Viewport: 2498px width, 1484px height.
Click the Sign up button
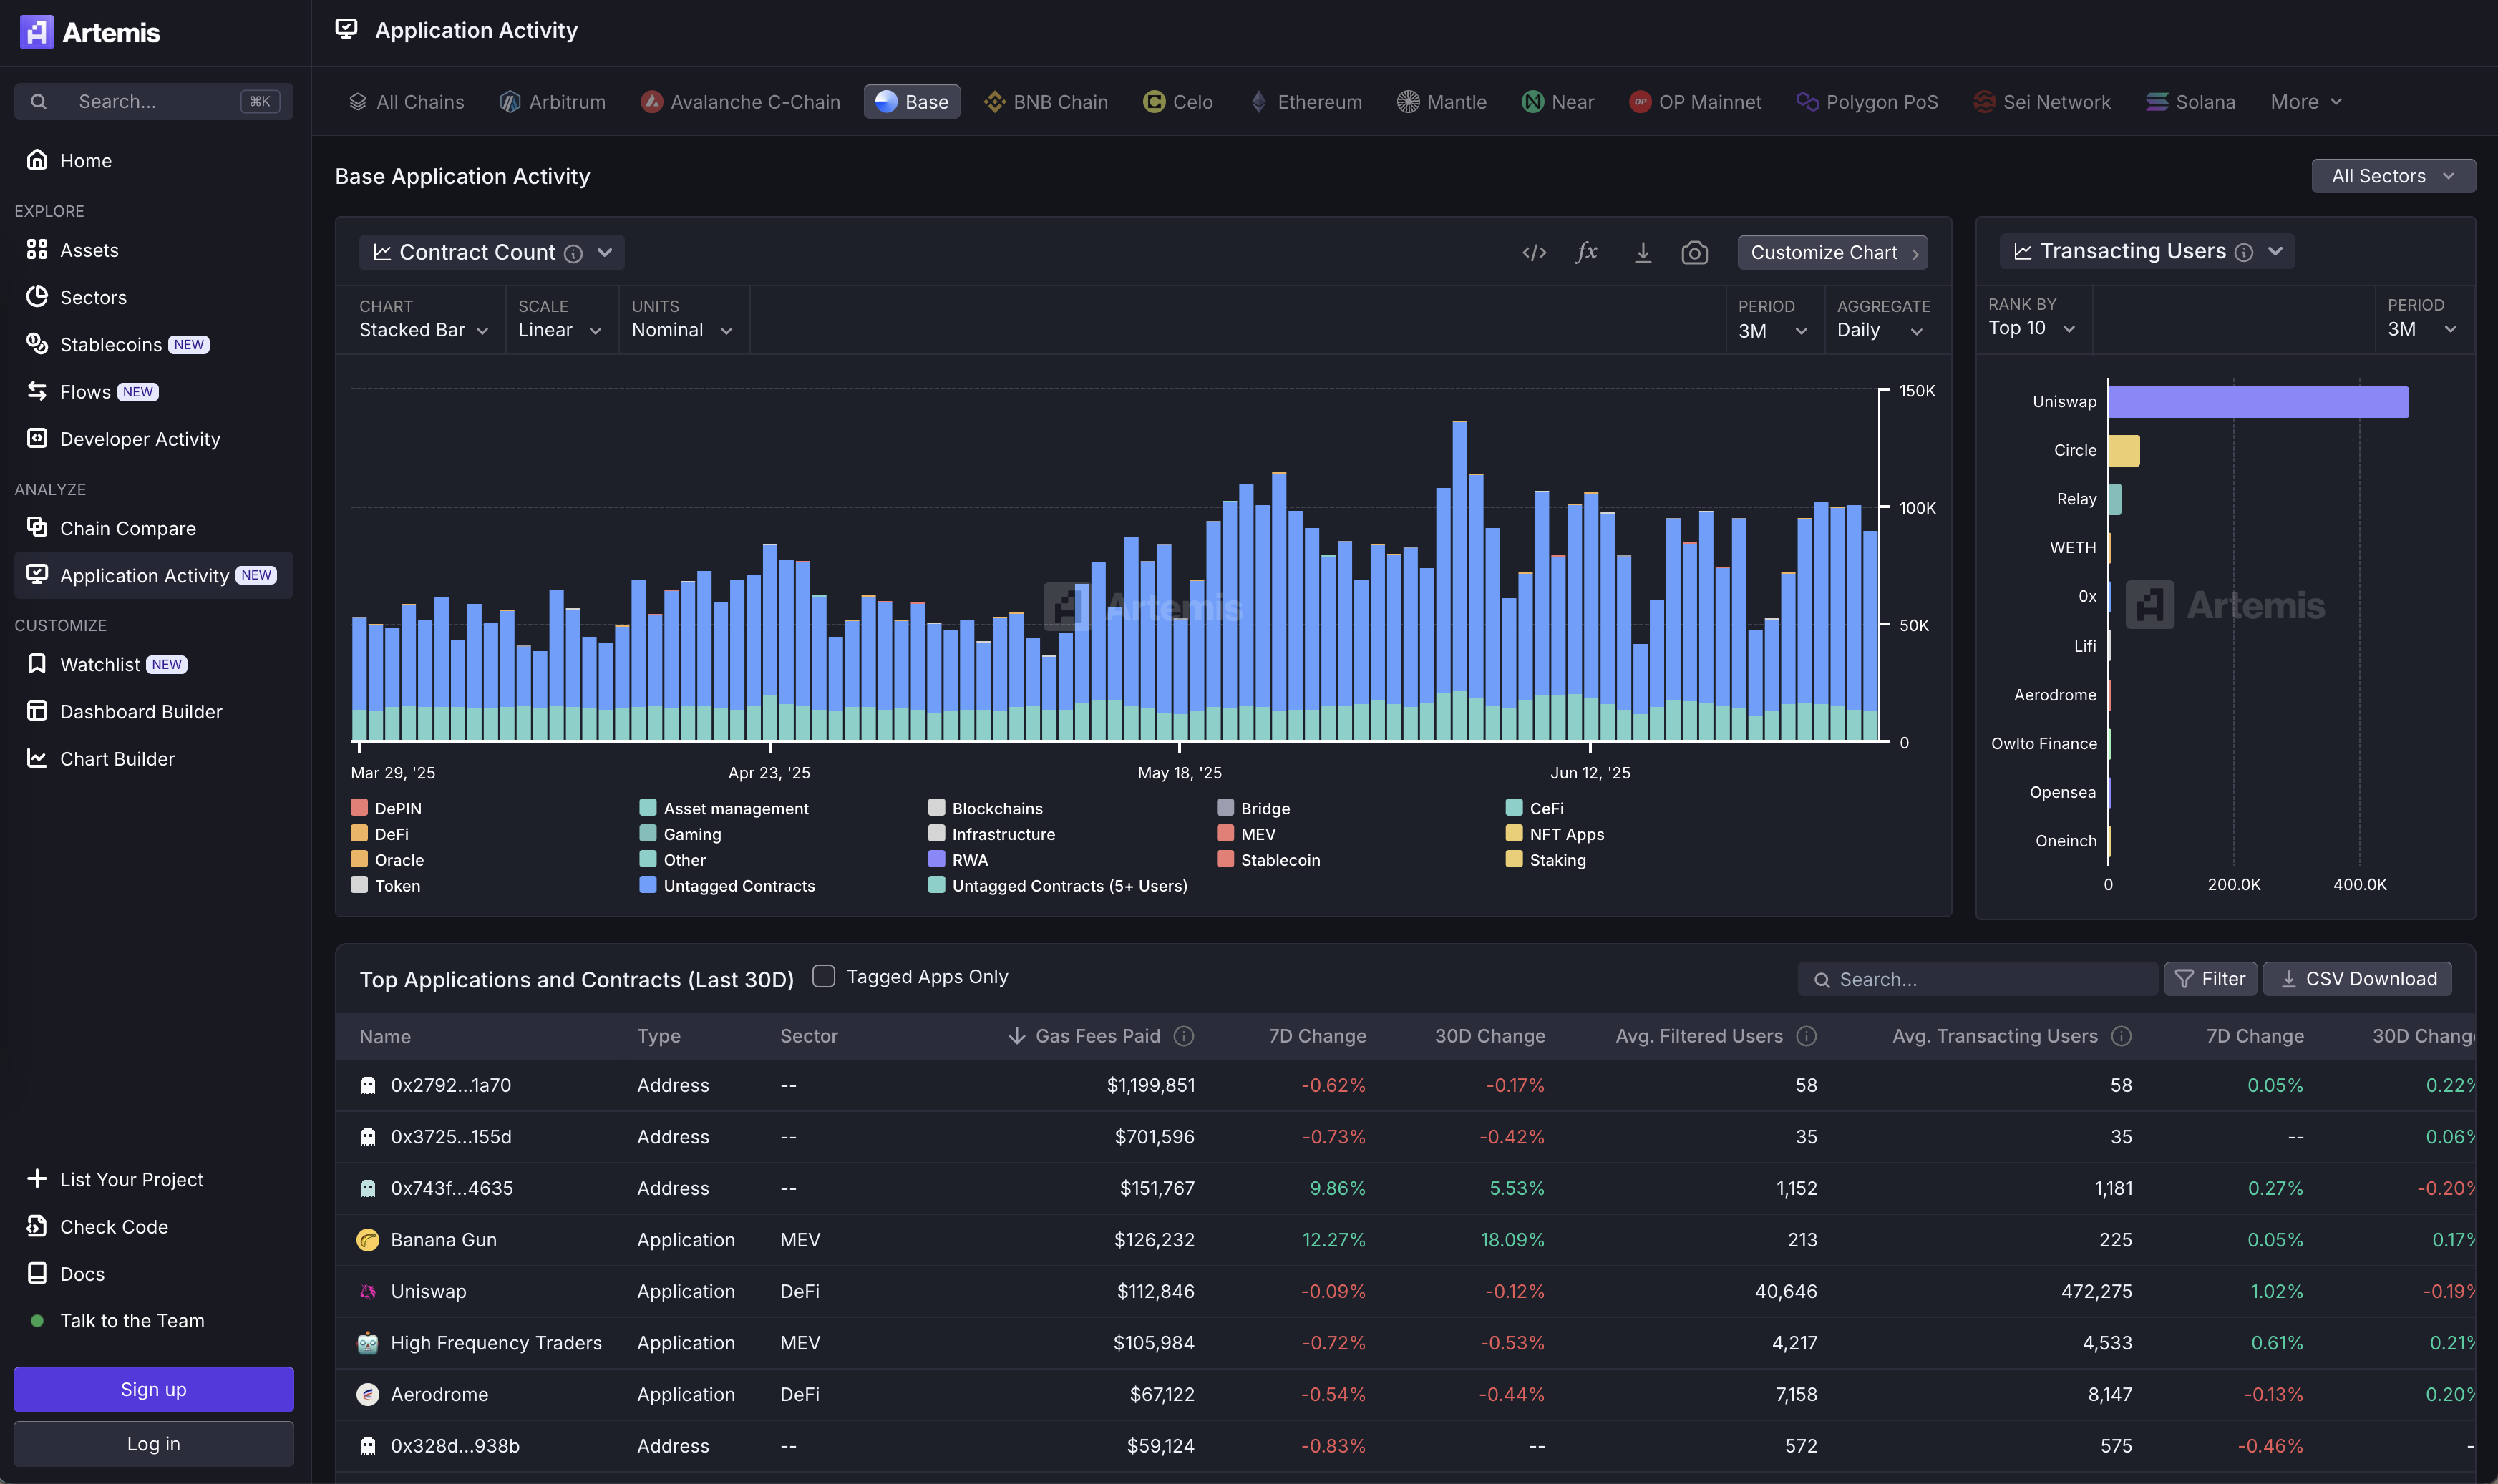click(x=153, y=1389)
